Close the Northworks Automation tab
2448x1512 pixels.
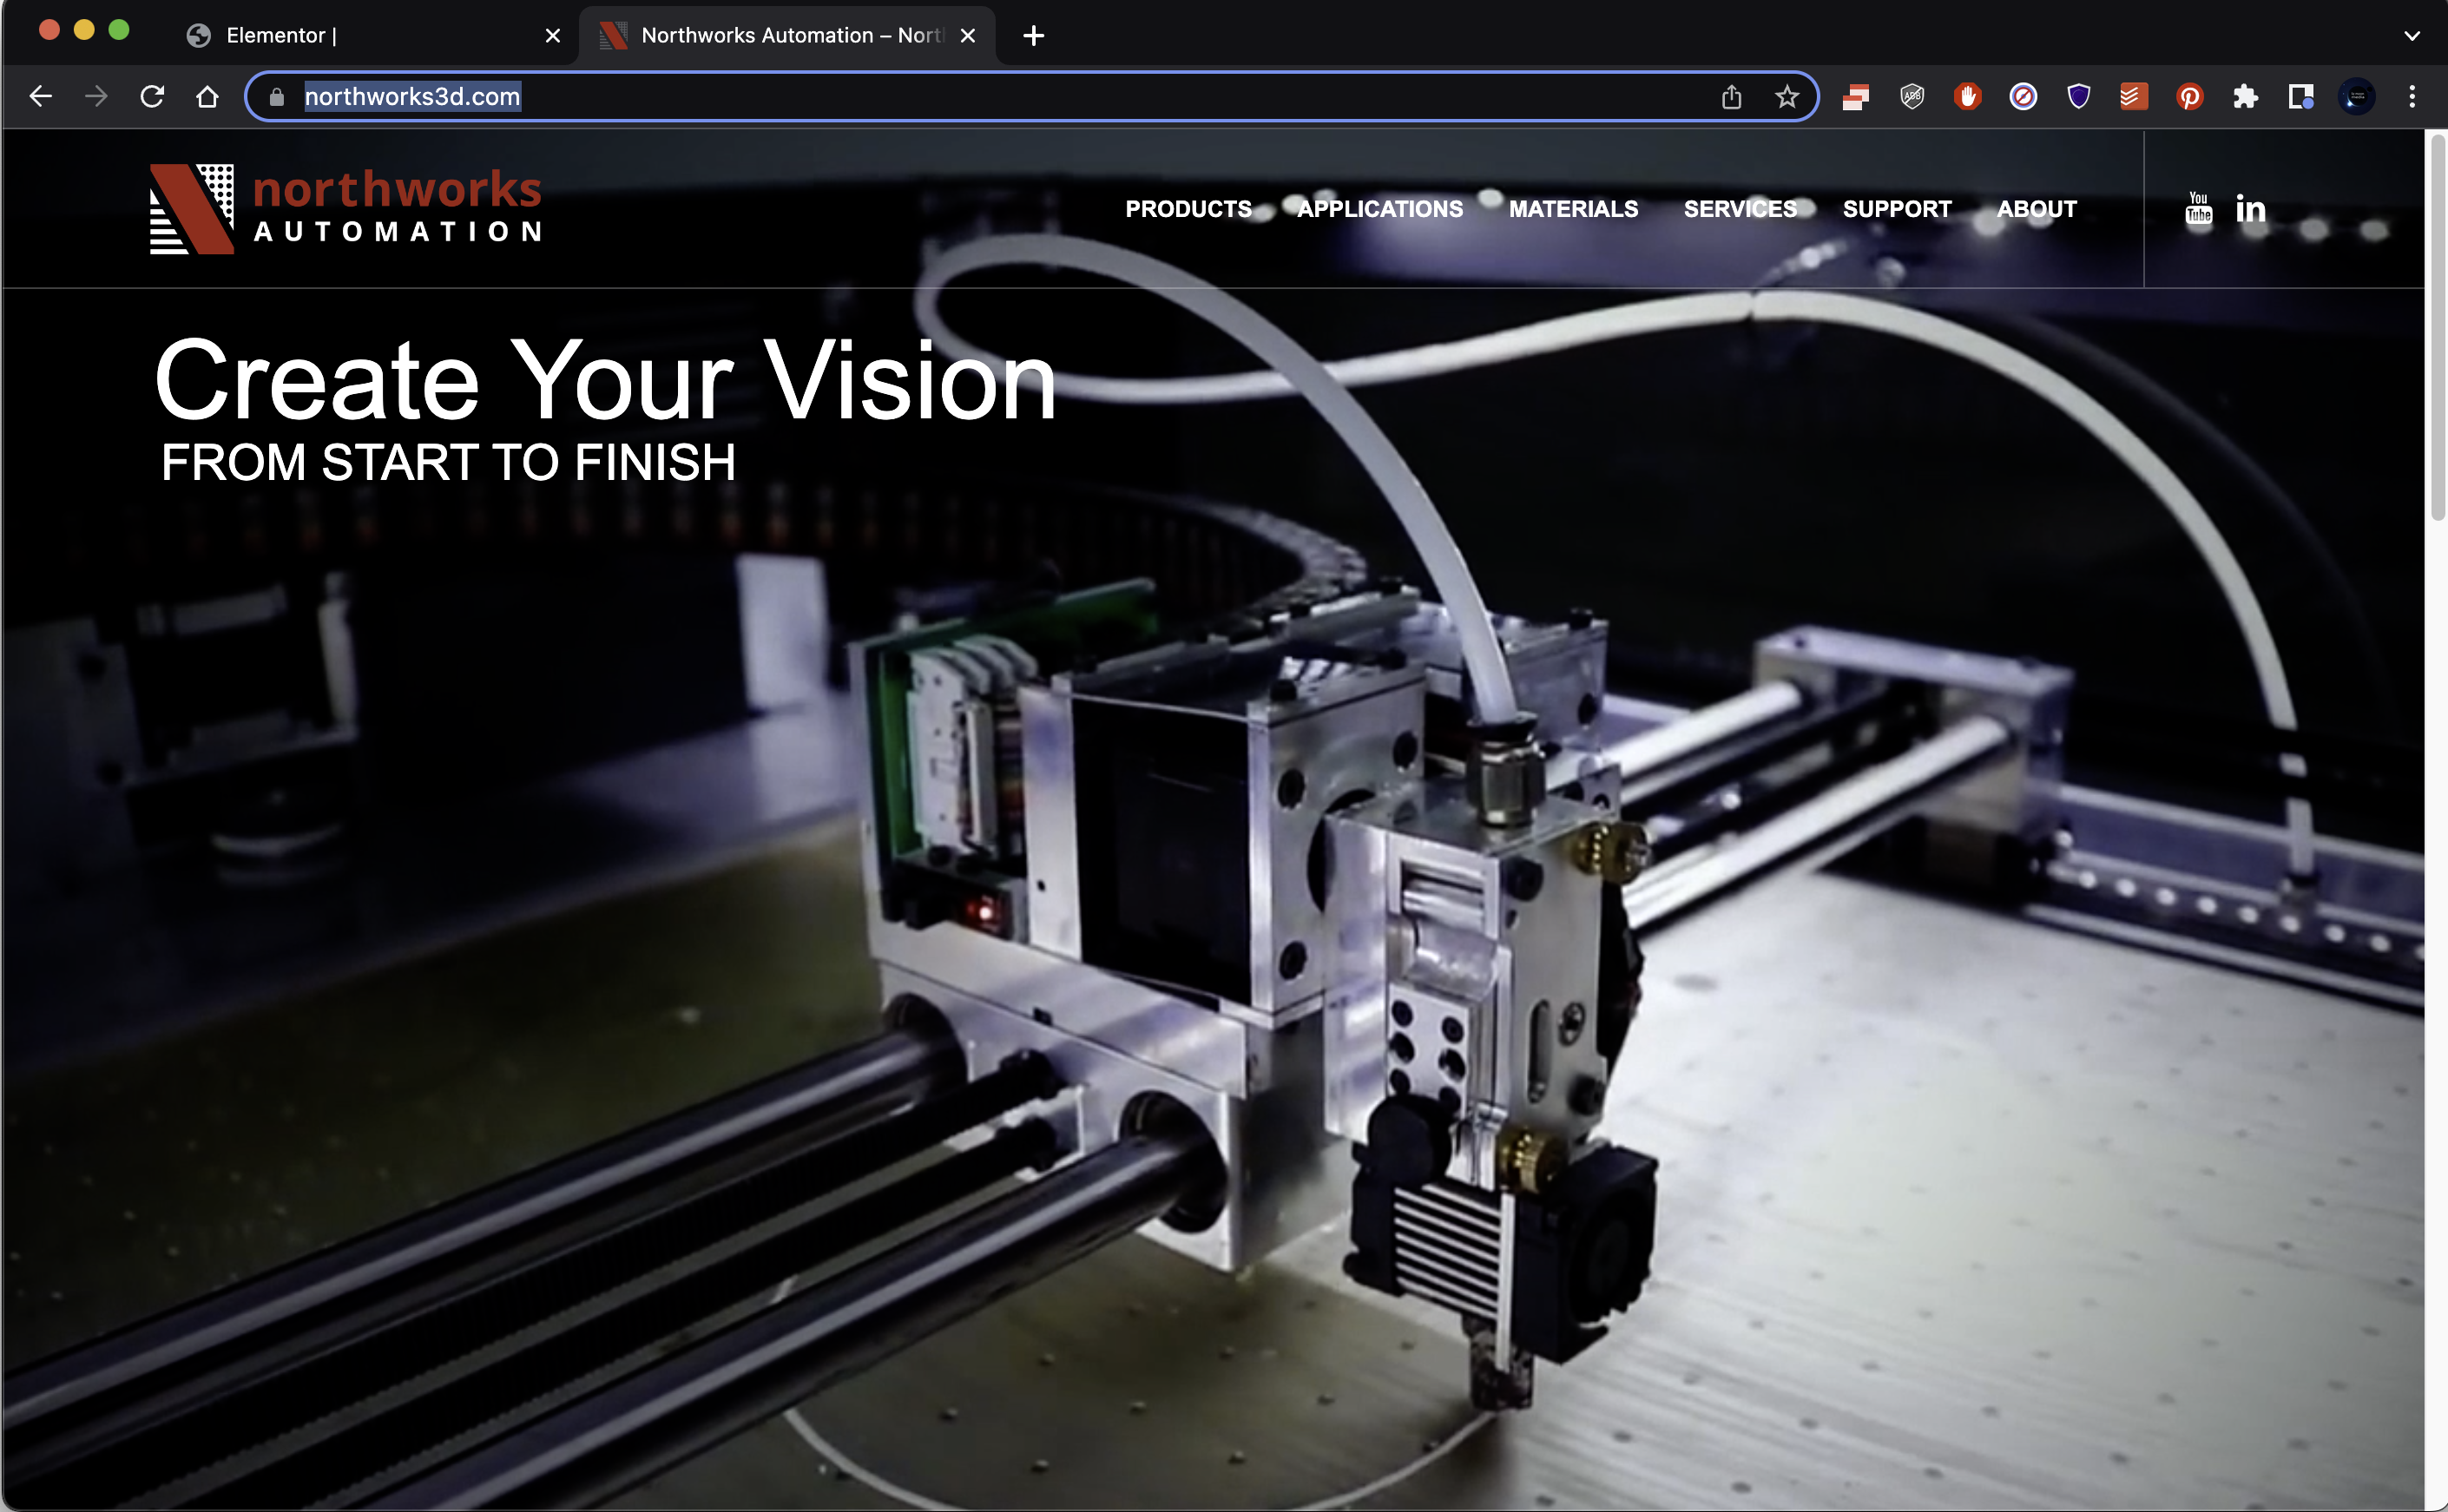(x=967, y=36)
